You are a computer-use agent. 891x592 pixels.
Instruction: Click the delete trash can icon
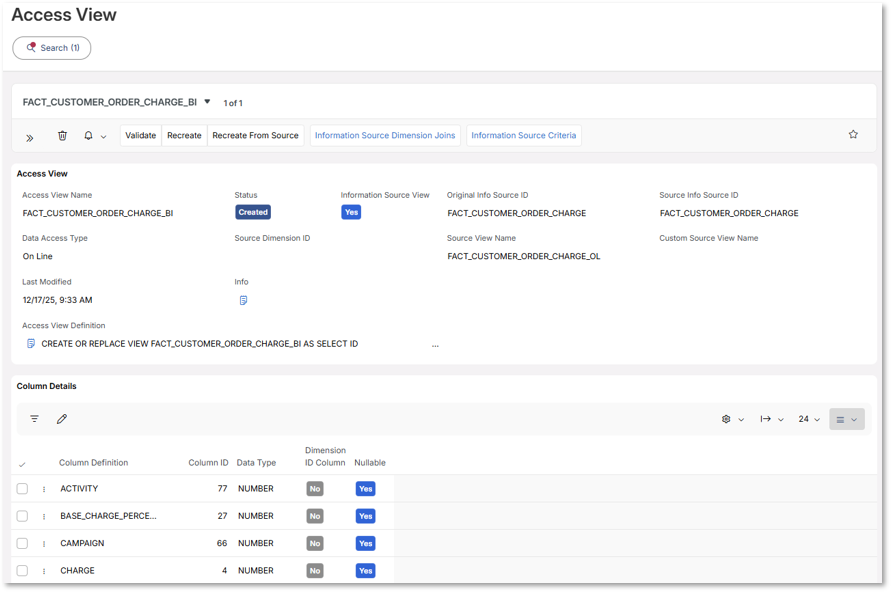pyautogui.click(x=63, y=135)
